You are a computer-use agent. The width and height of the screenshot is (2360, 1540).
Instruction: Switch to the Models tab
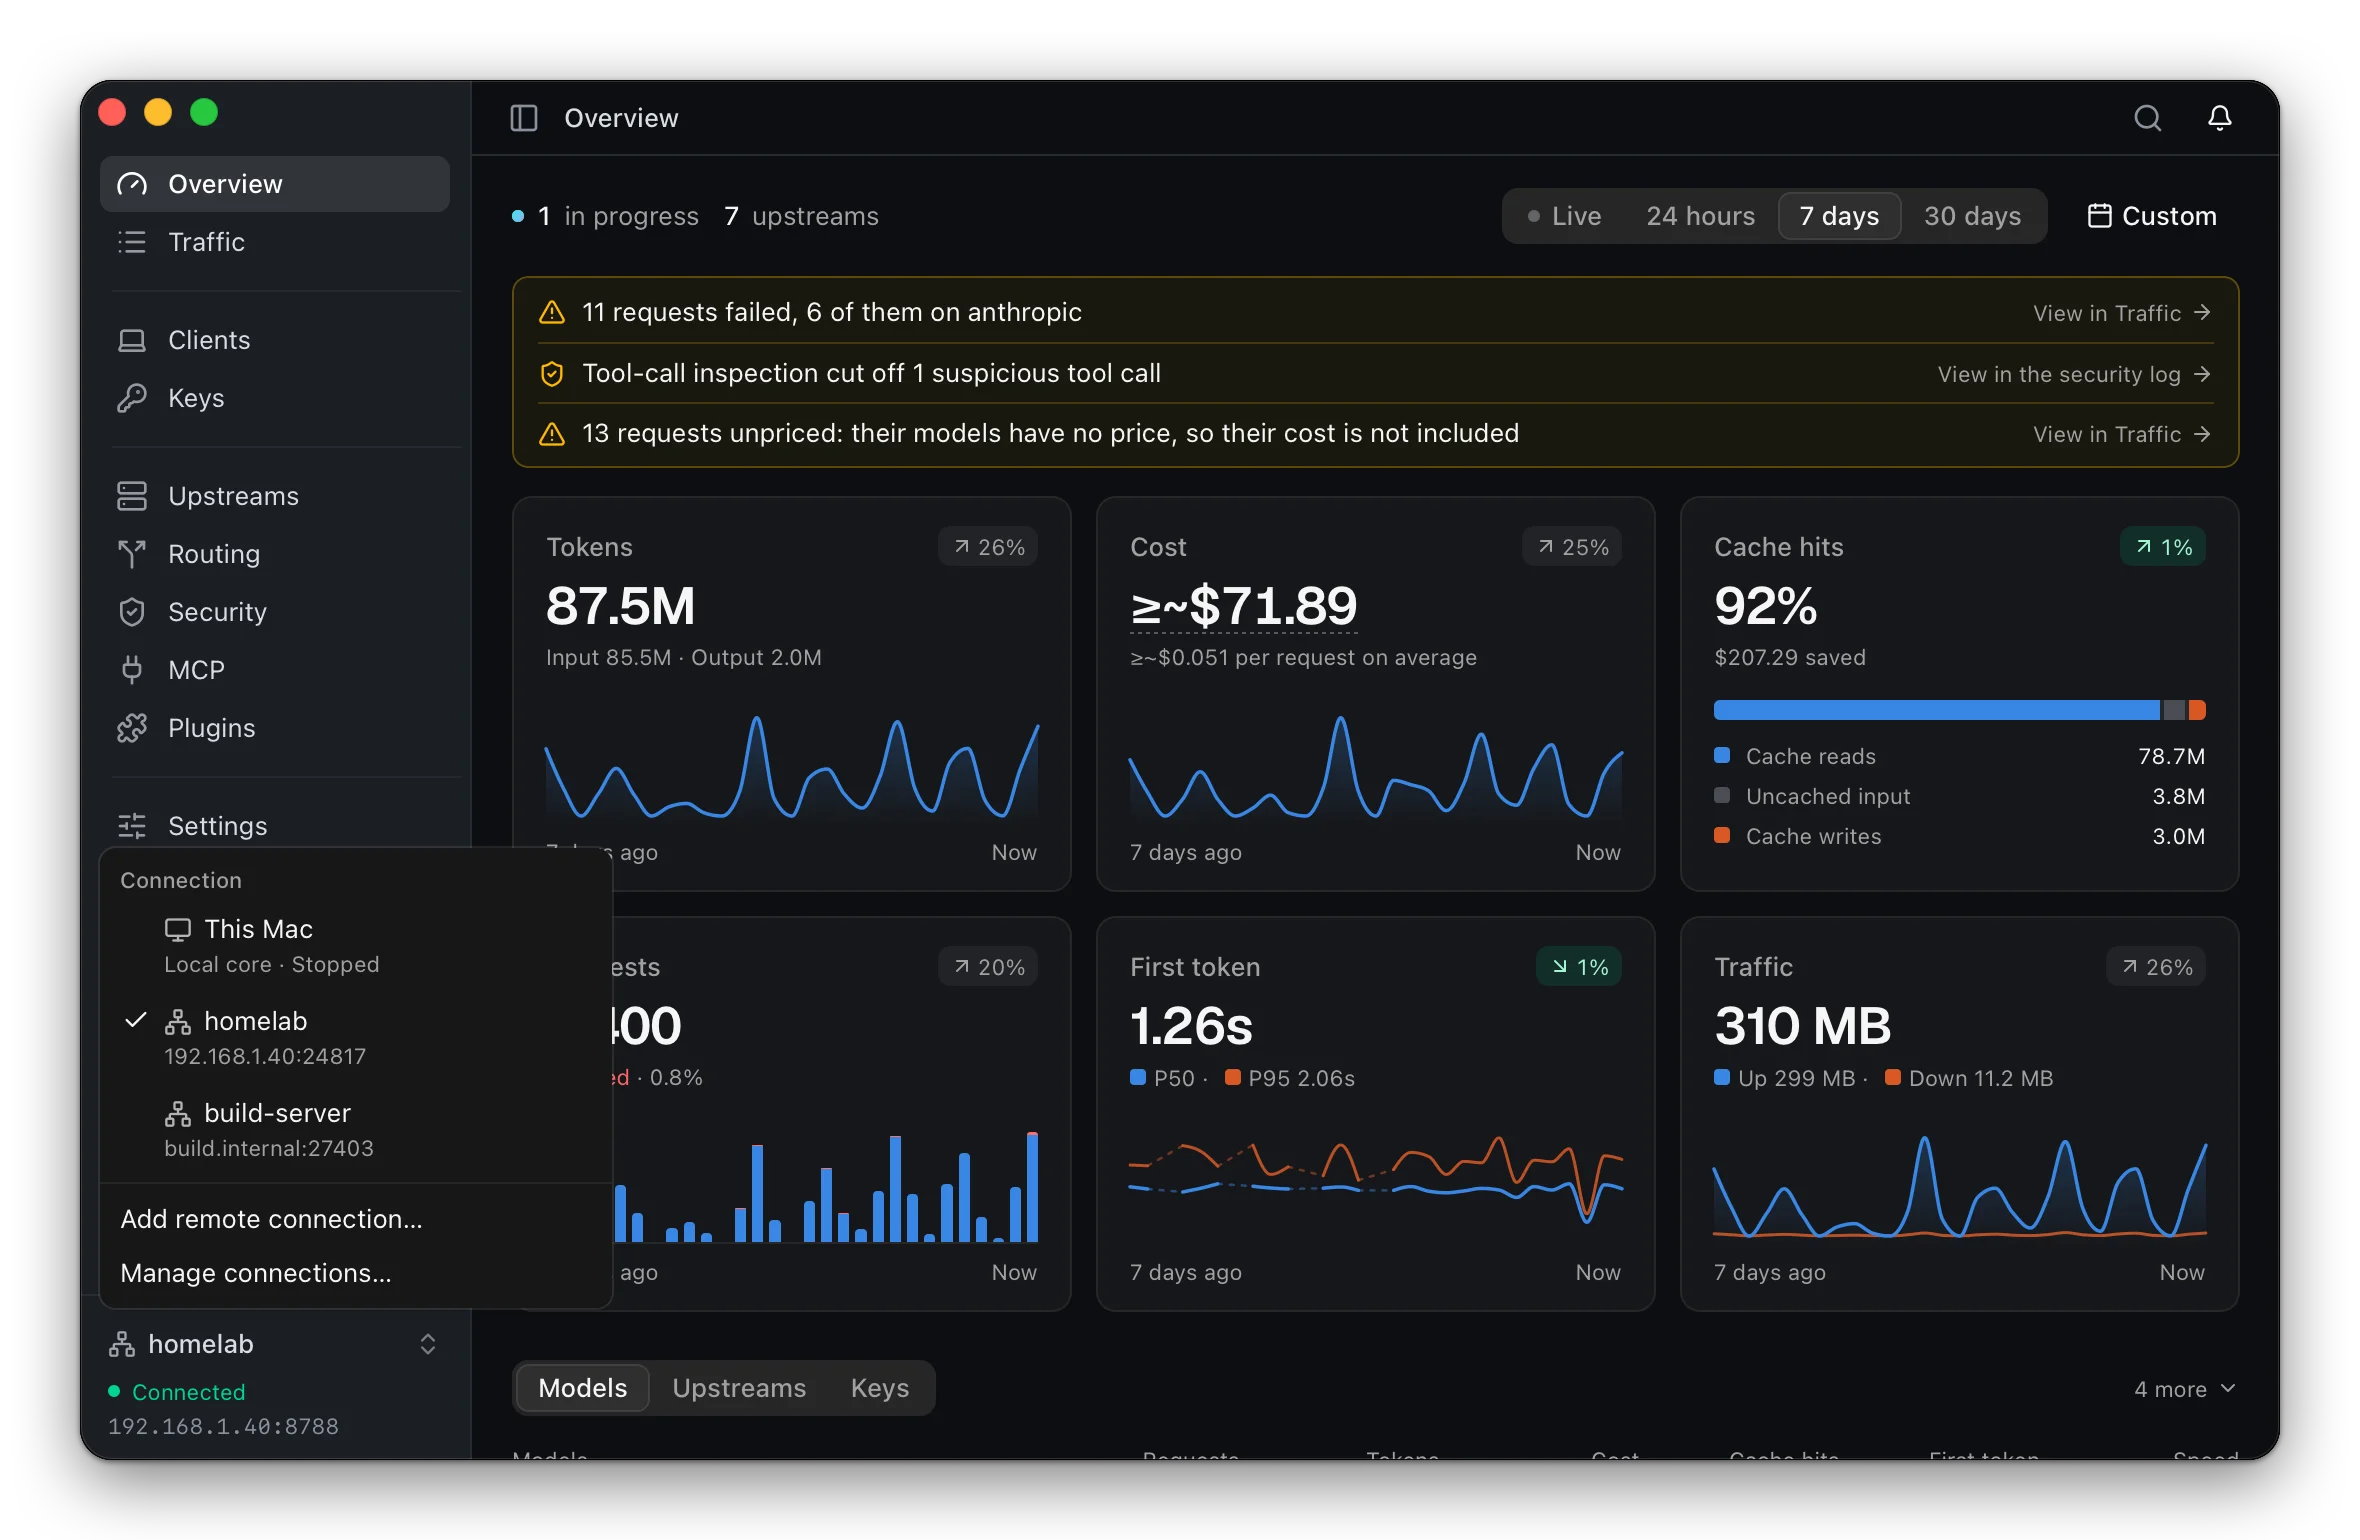coord(583,1388)
